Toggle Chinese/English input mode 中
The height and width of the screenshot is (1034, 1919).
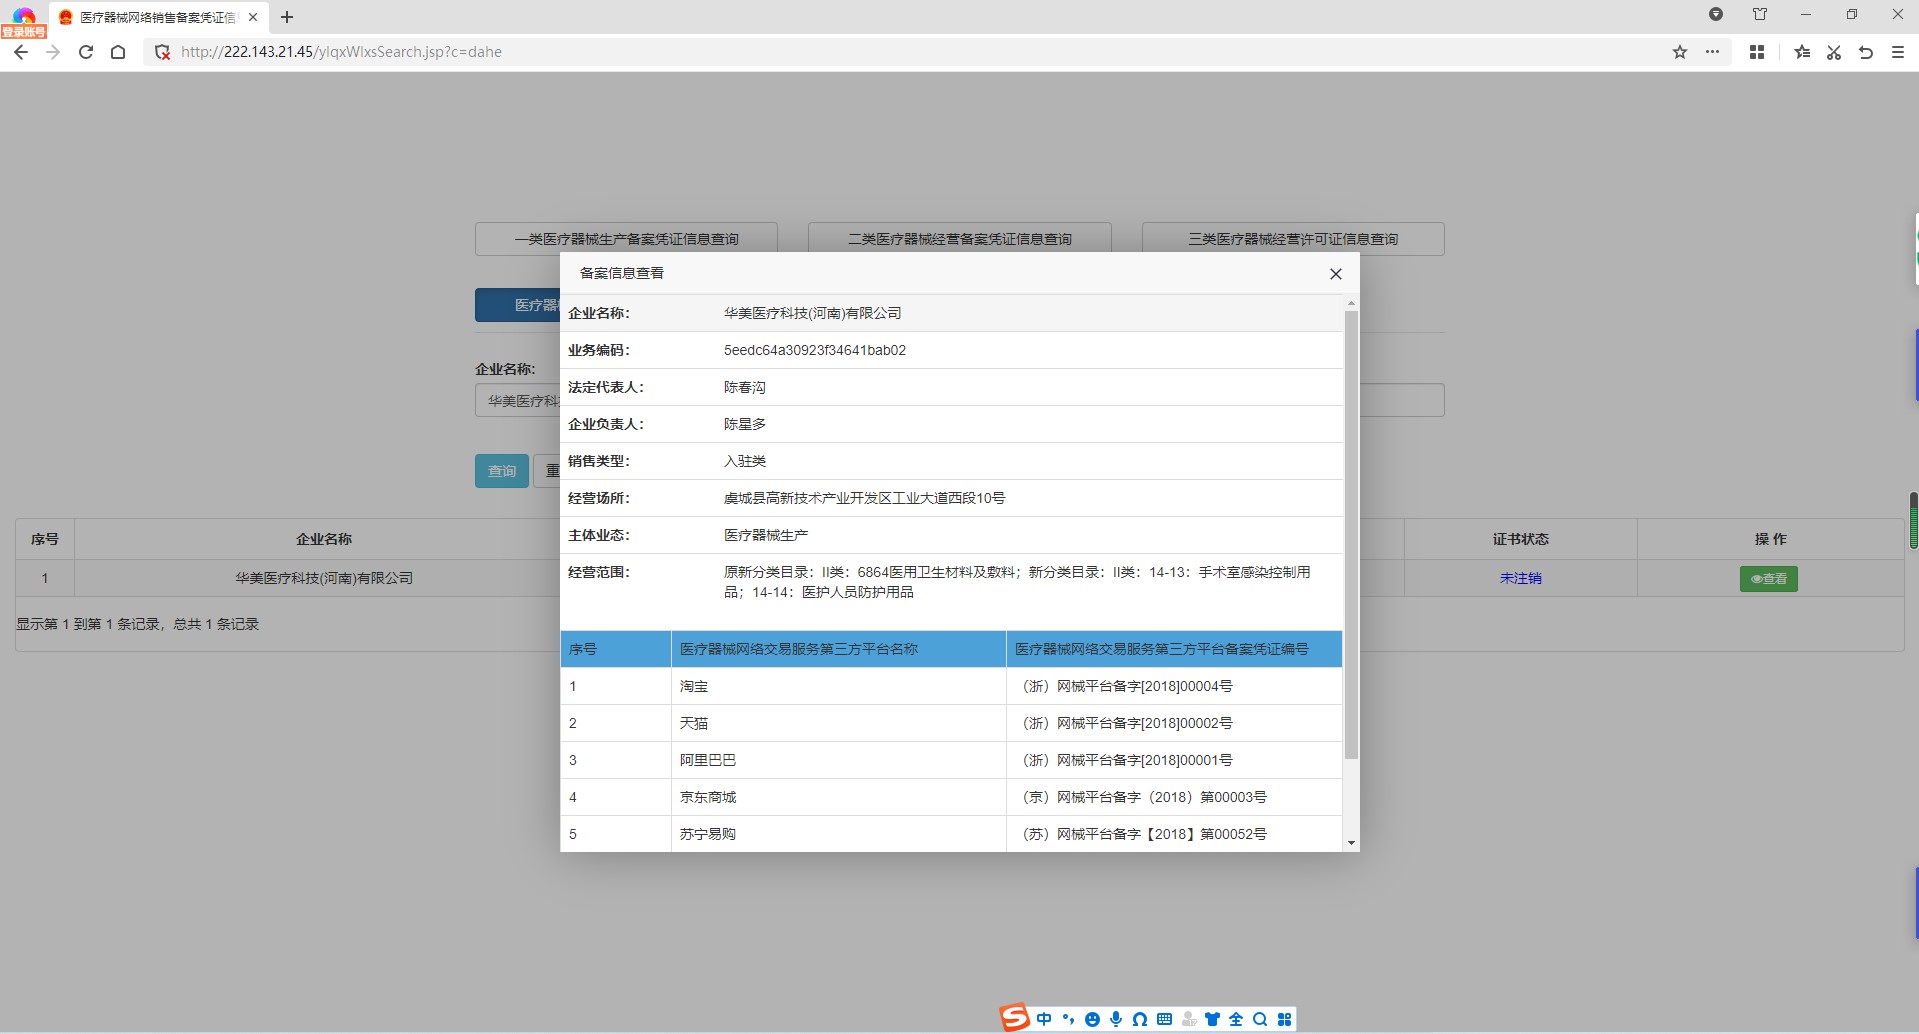coord(1044,1019)
